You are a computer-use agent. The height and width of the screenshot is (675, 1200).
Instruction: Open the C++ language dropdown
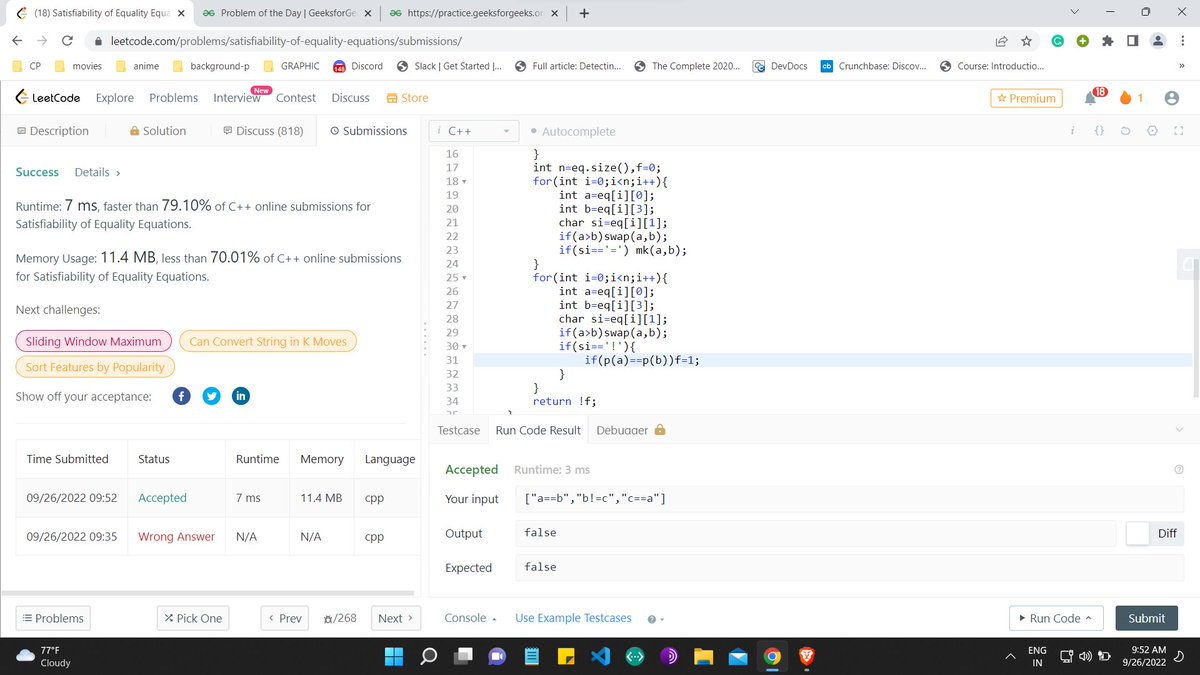pos(475,131)
